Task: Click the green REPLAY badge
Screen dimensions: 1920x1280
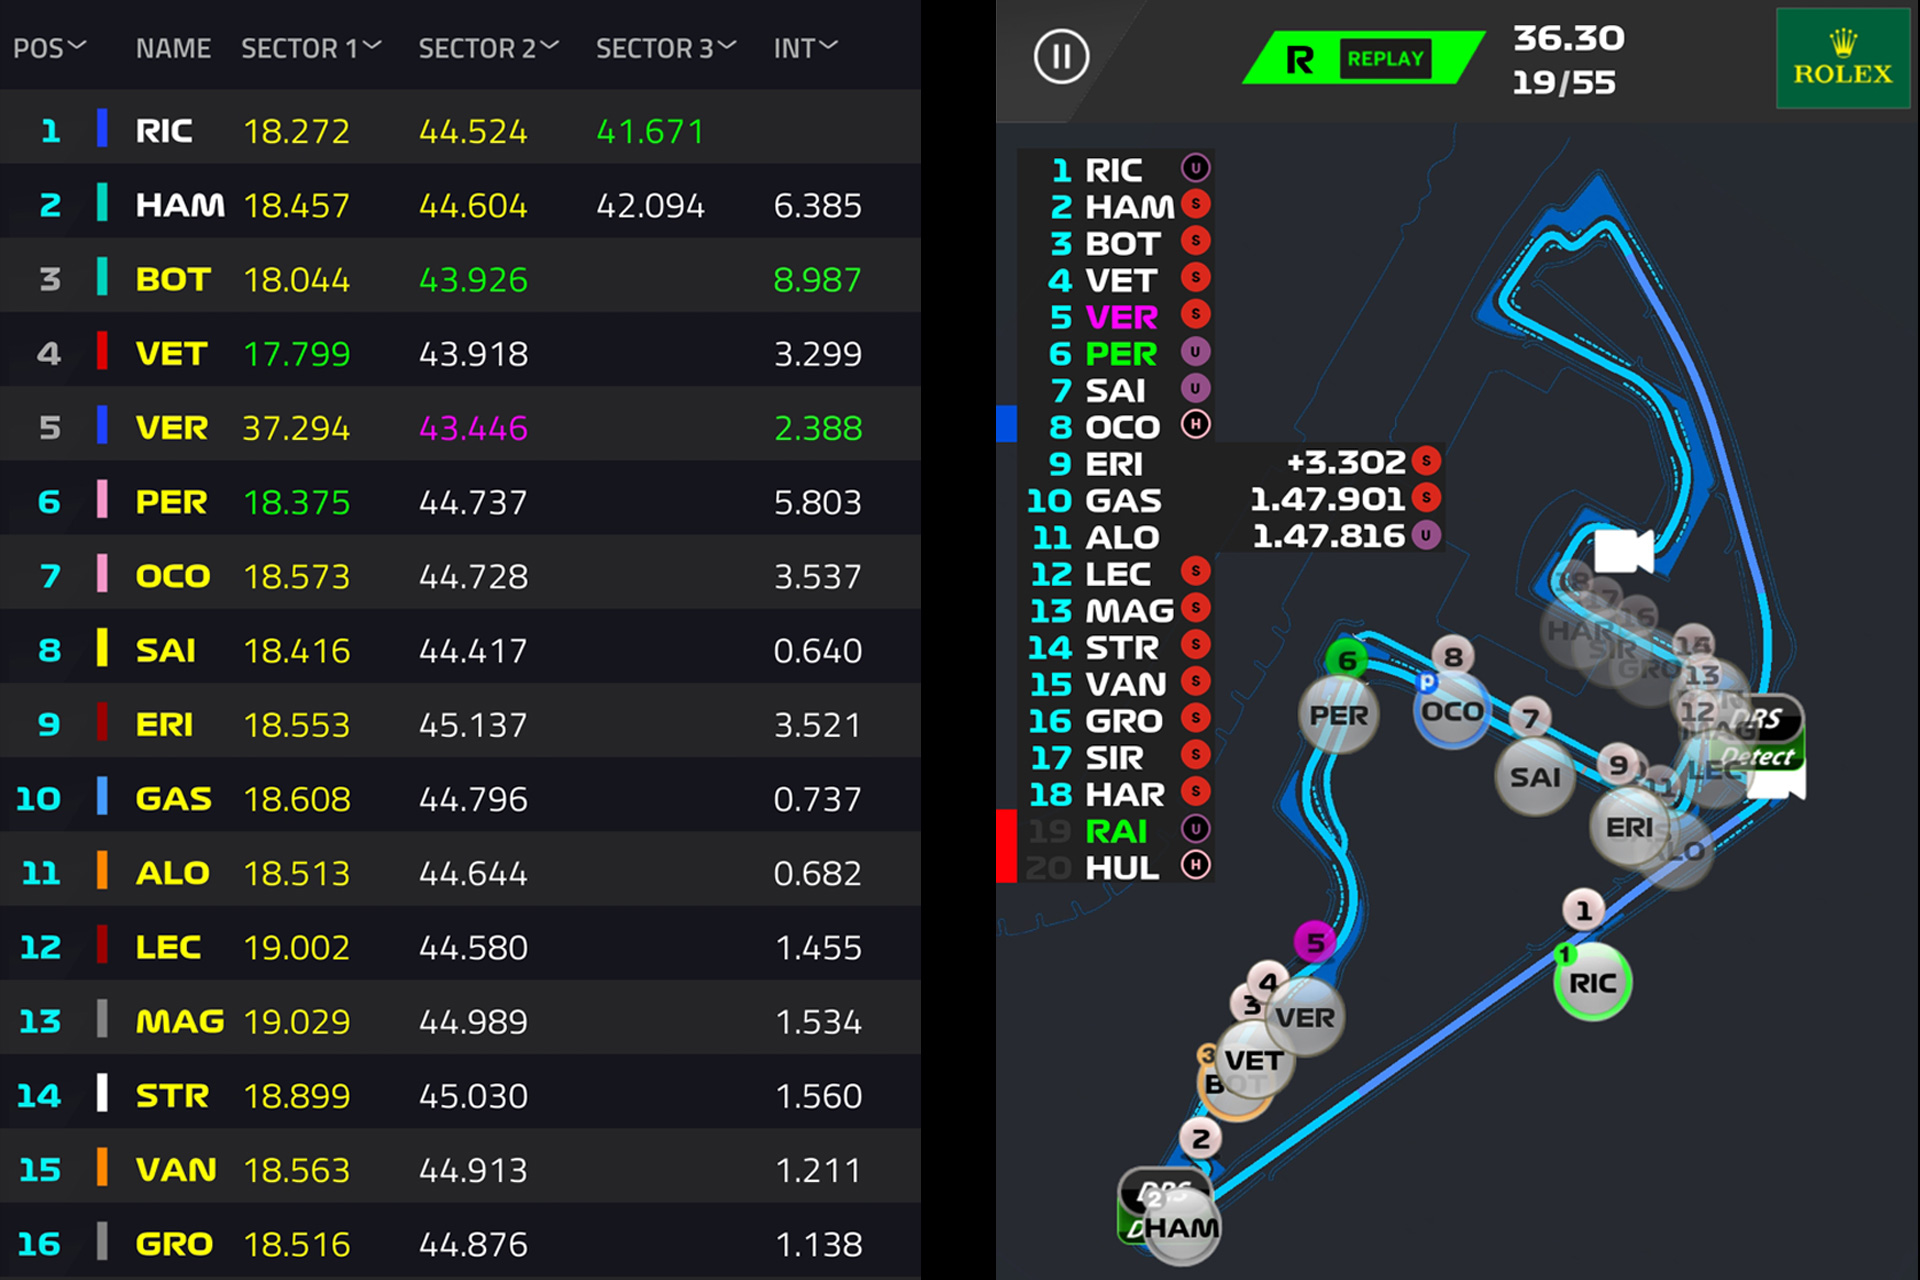Action: coord(1385,59)
